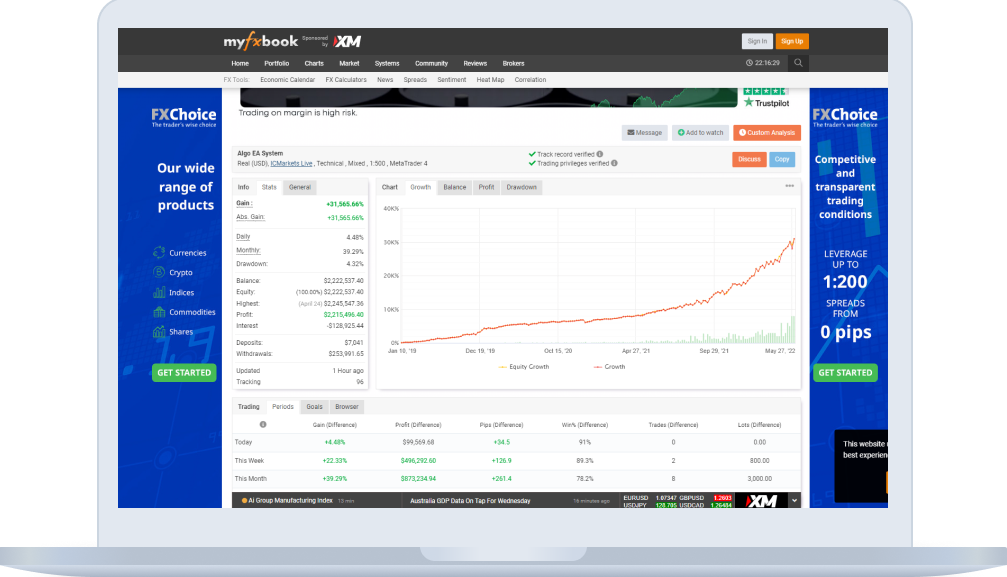Click the Custom Analysis orange button

pyautogui.click(x=766, y=132)
